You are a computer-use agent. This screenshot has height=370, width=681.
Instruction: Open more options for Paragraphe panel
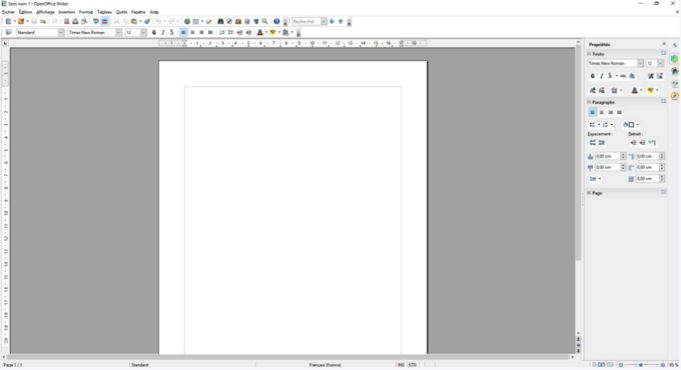pos(663,101)
